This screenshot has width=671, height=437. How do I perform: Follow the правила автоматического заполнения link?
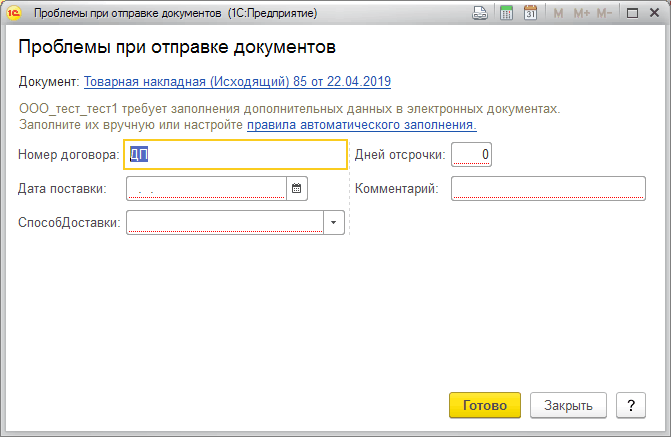(x=361, y=125)
